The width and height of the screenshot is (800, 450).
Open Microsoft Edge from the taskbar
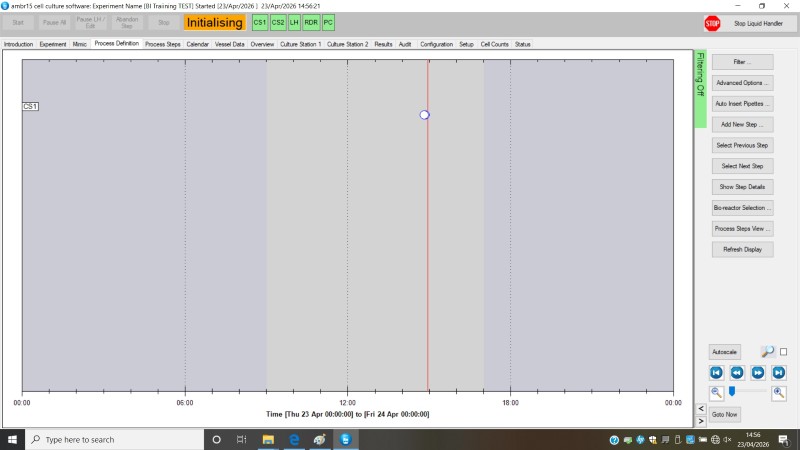tap(294, 439)
